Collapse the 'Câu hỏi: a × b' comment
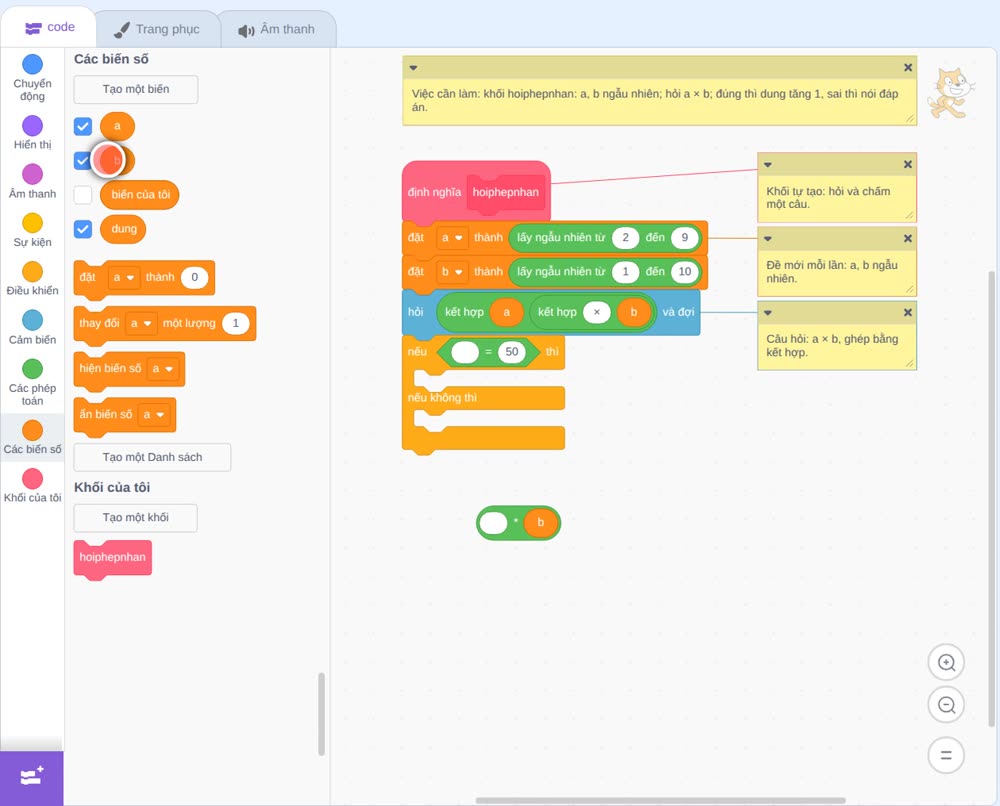Screen dimensions: 1000x806 coord(768,312)
